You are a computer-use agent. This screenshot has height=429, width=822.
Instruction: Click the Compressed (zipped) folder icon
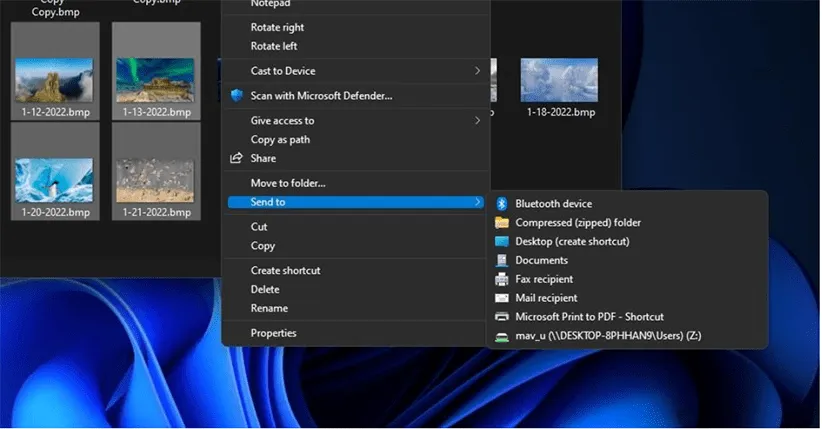[502, 223]
